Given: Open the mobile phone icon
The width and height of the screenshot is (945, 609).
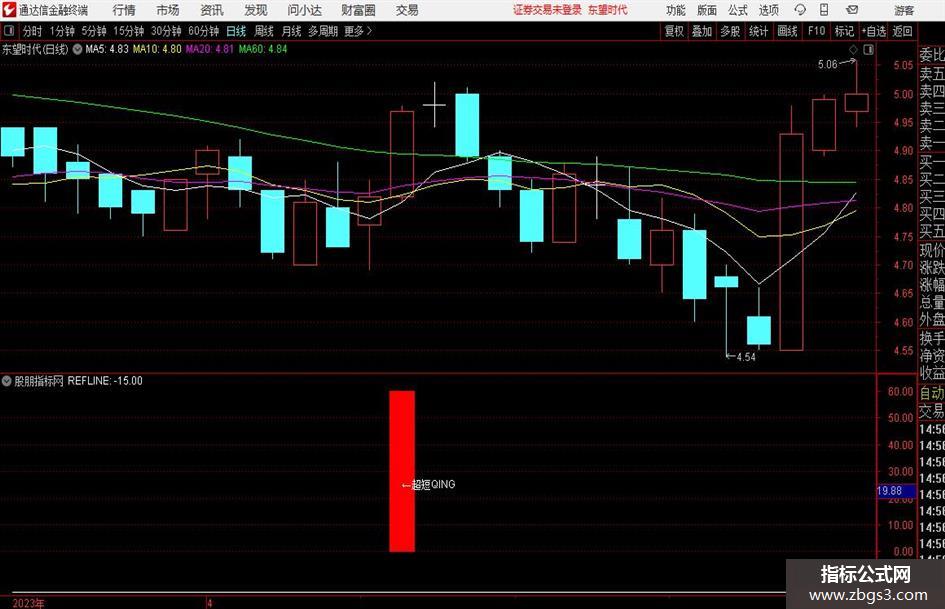Looking at the screenshot, I should point(824,10).
